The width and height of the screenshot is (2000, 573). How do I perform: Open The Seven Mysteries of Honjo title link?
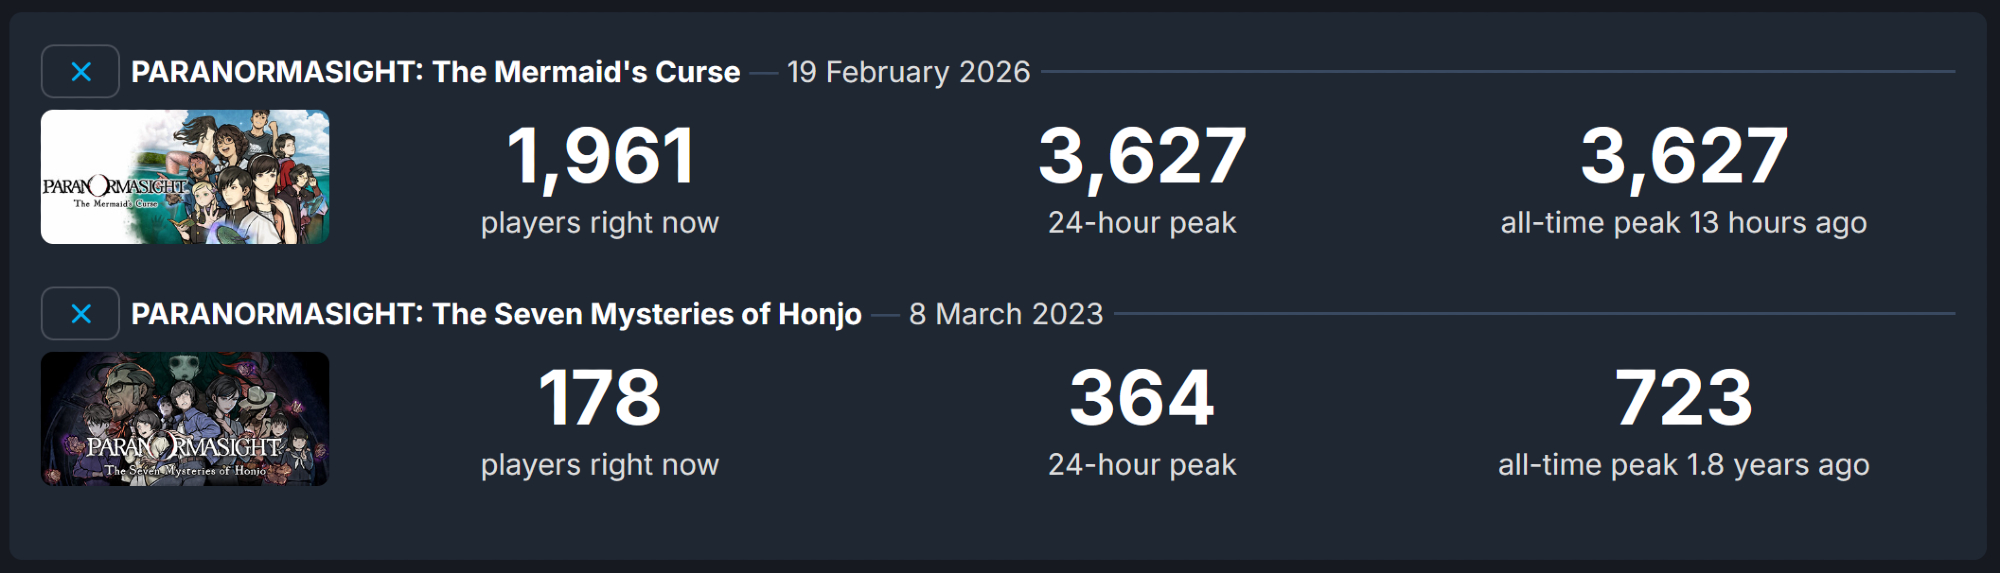pos(496,314)
